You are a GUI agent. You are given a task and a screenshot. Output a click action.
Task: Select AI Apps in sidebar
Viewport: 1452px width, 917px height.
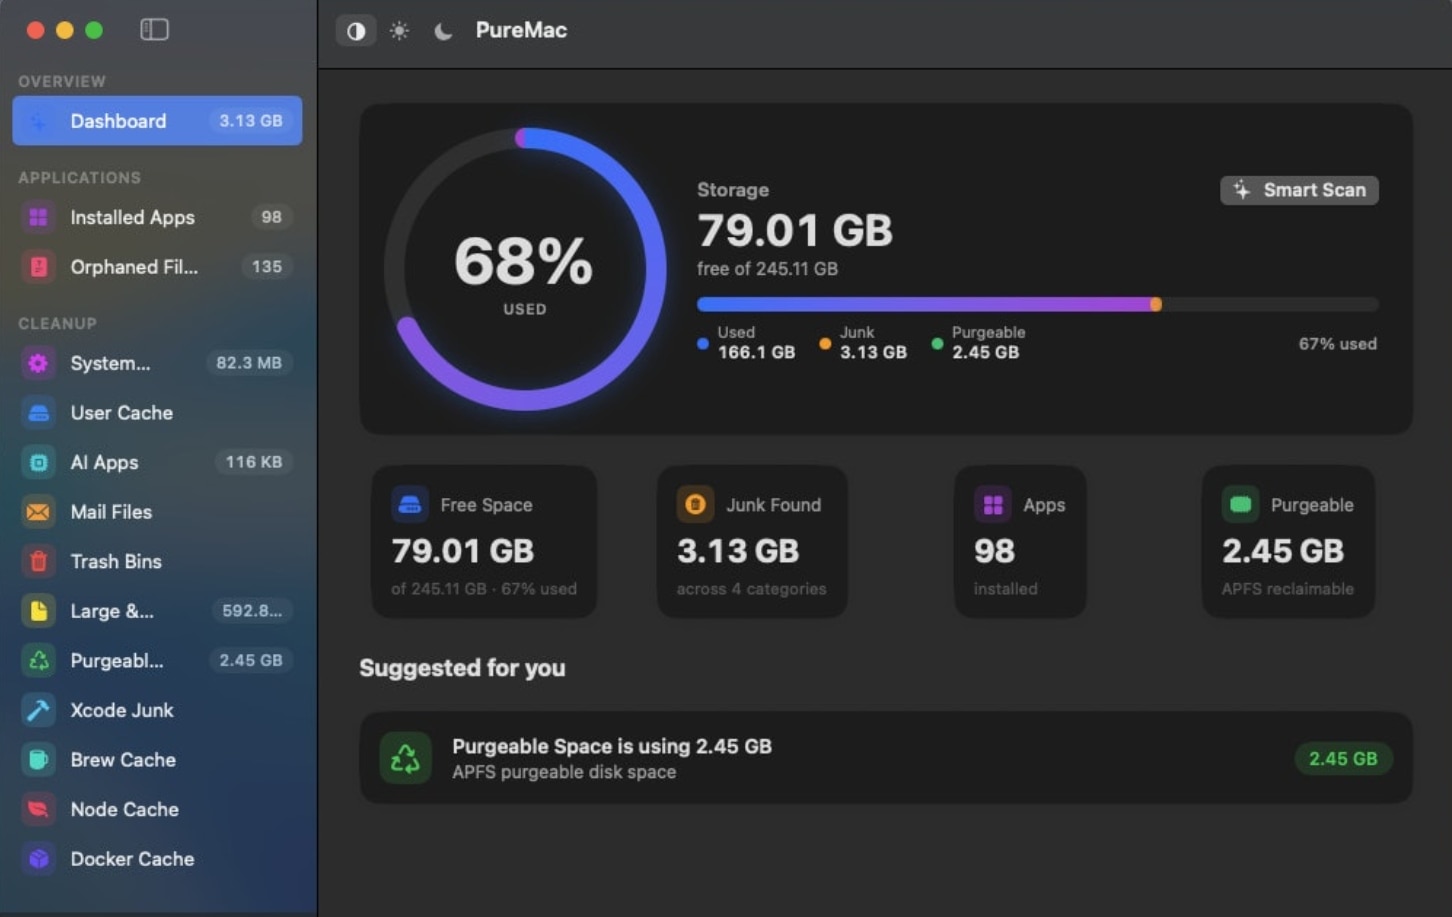[157, 462]
